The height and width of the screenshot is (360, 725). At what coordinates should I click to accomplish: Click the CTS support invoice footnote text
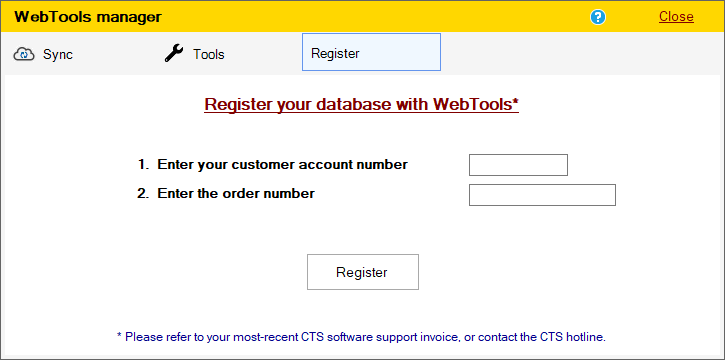[x=361, y=336]
